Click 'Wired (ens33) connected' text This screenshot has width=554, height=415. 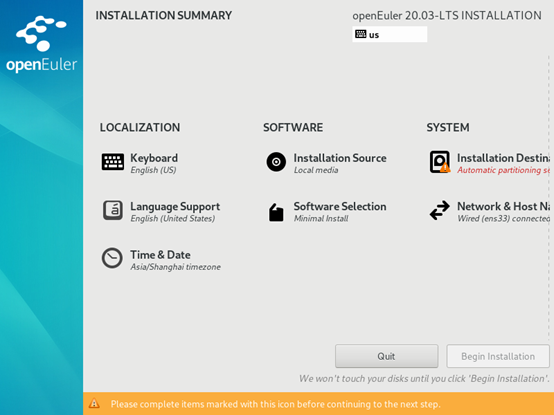click(x=503, y=219)
